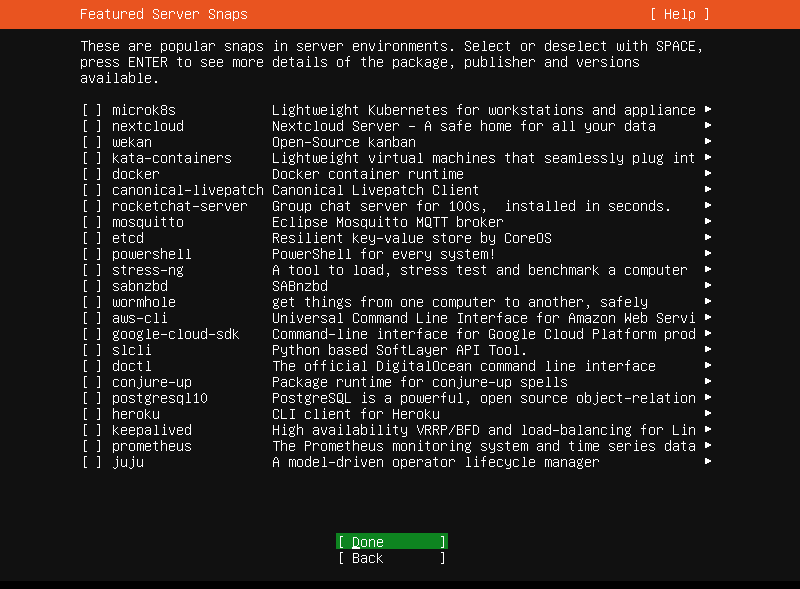This screenshot has height=589, width=800.
Task: Show wekan details via arrow
Action: 708,141
